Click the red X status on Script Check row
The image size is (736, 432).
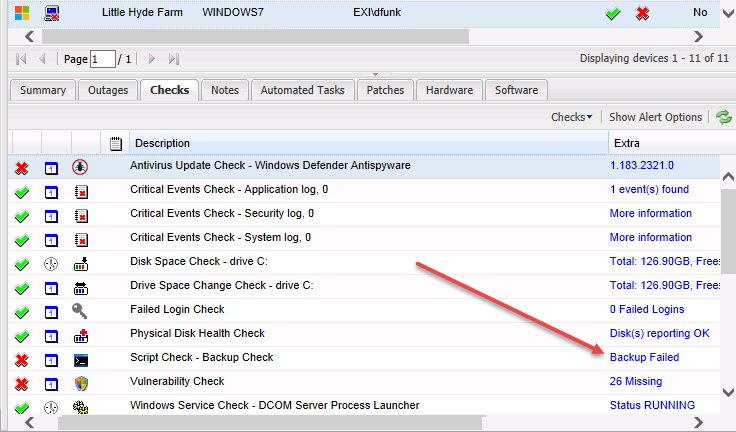[21, 358]
